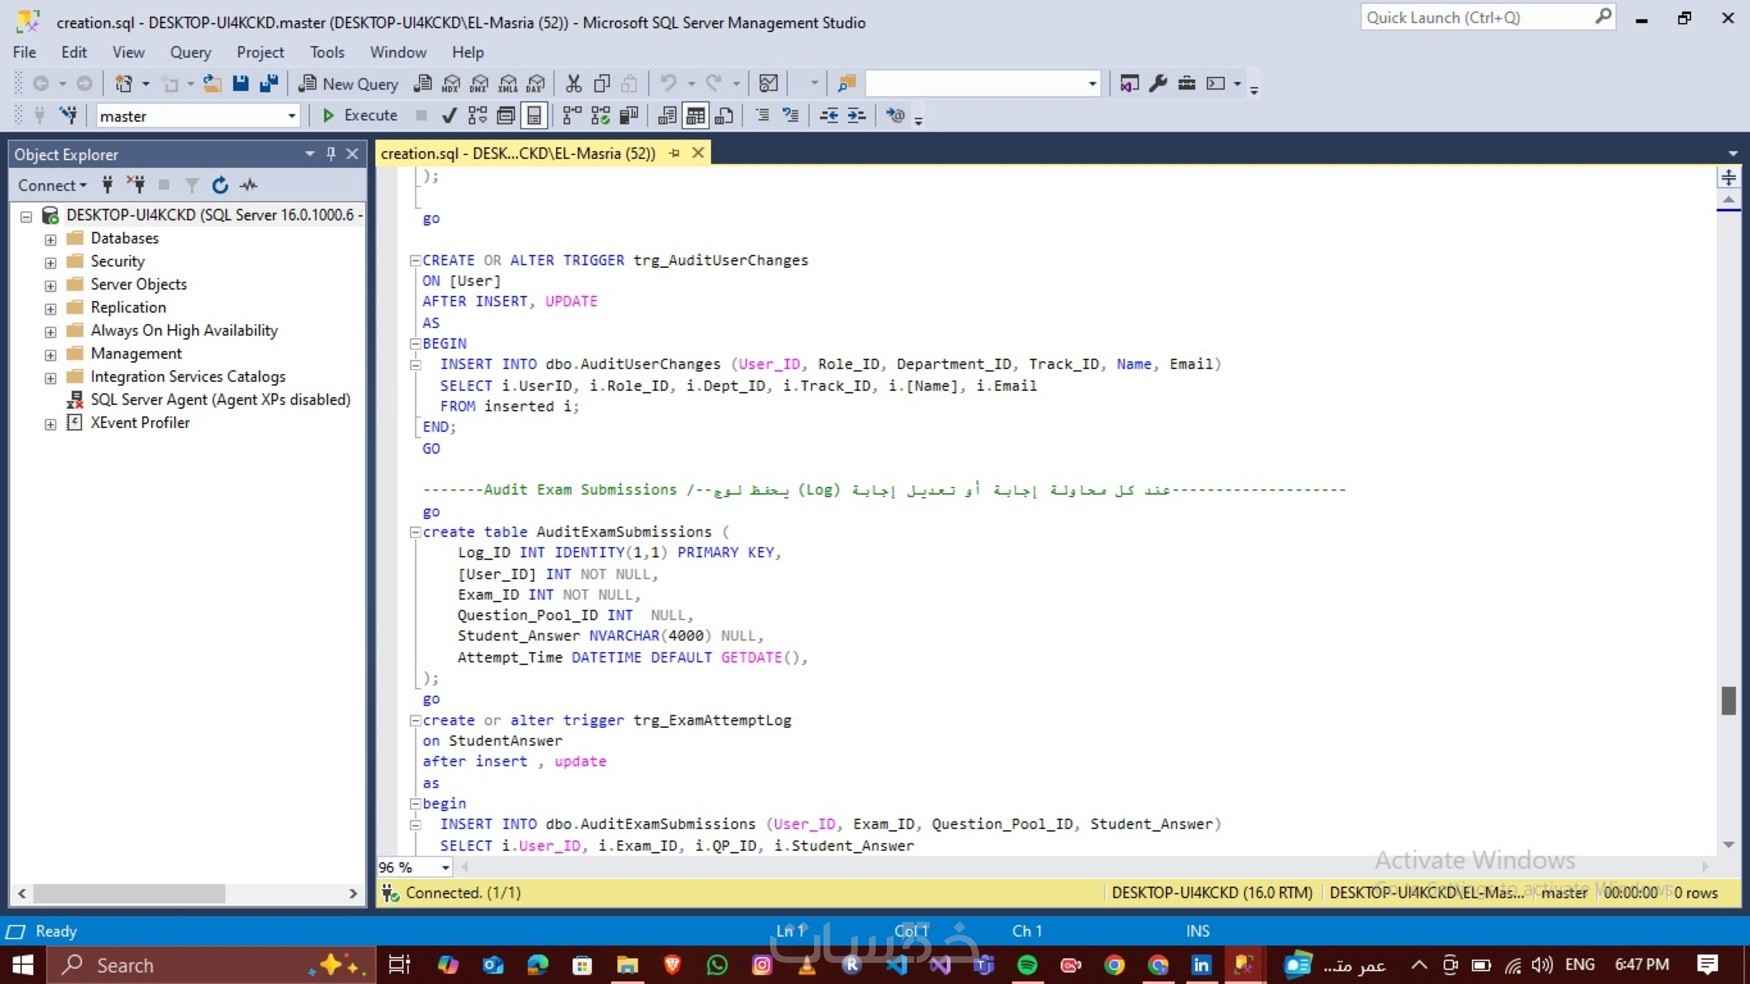The height and width of the screenshot is (984, 1750).
Task: Click the Open File icon
Action: click(212, 84)
